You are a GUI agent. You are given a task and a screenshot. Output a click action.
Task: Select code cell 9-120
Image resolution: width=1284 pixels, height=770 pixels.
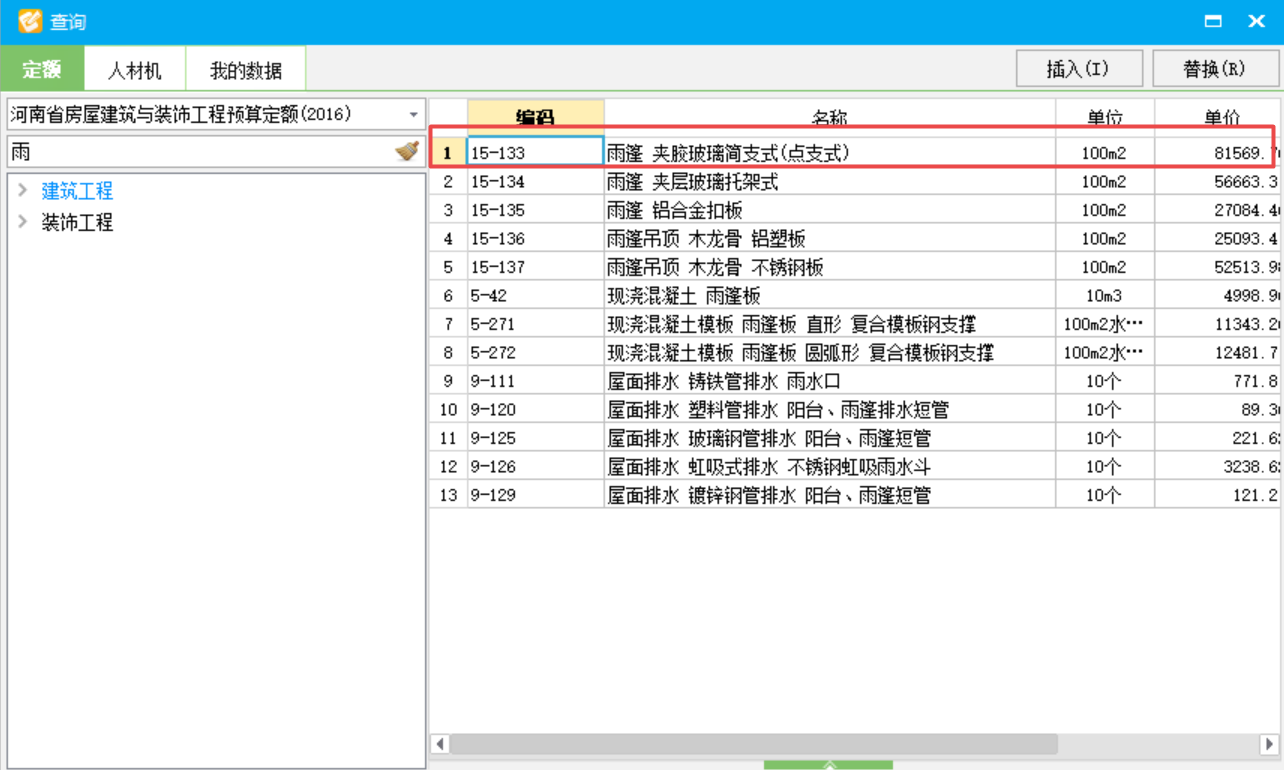pyautogui.click(x=536, y=410)
